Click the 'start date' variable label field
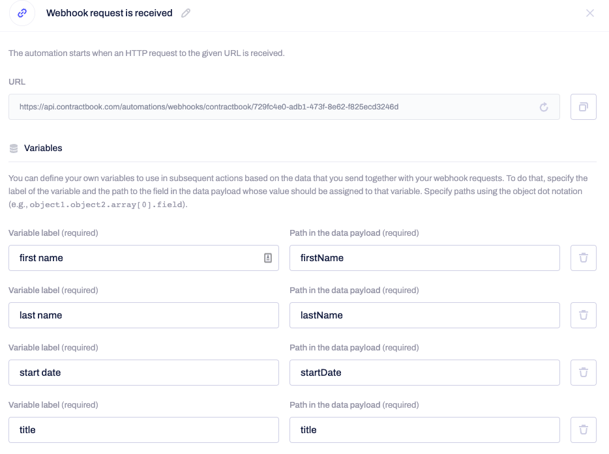The image size is (609, 454). coord(143,372)
